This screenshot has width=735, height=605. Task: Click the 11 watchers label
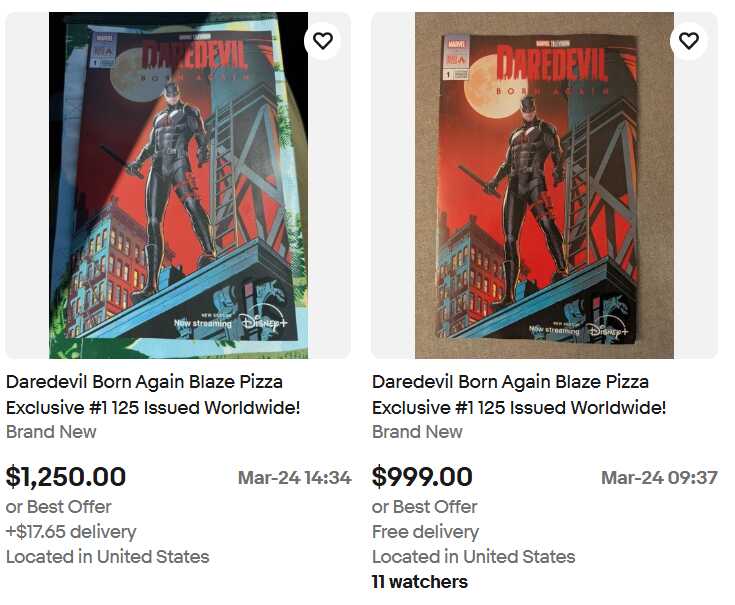[x=419, y=582]
